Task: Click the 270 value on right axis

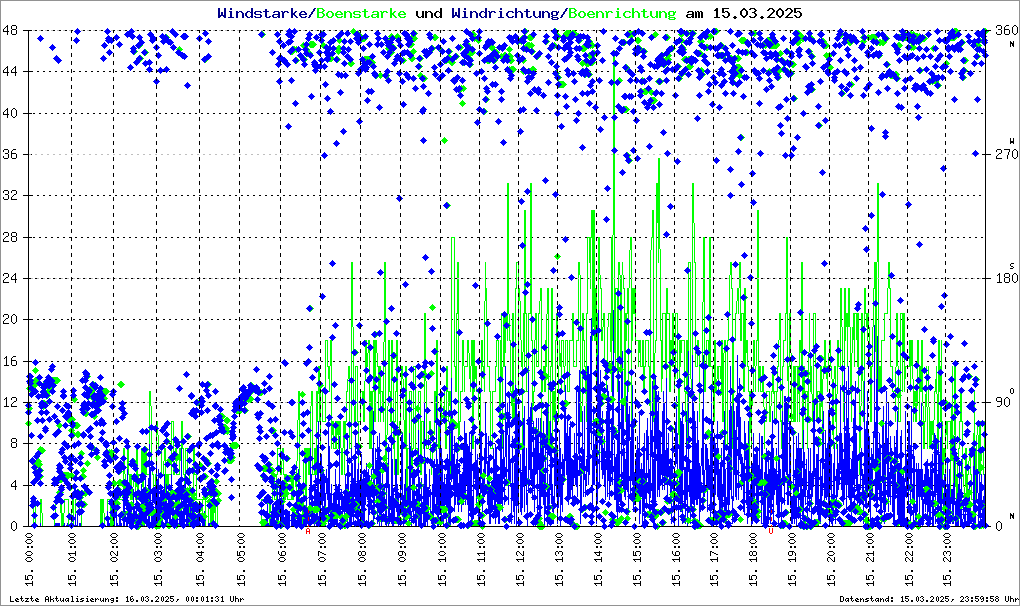Action: click(999, 155)
